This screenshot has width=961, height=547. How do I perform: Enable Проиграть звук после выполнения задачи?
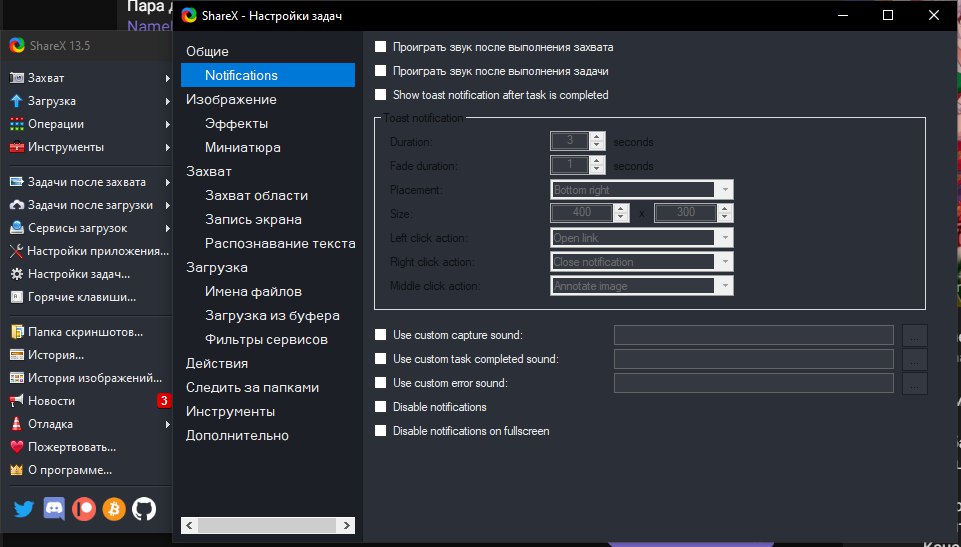point(381,70)
